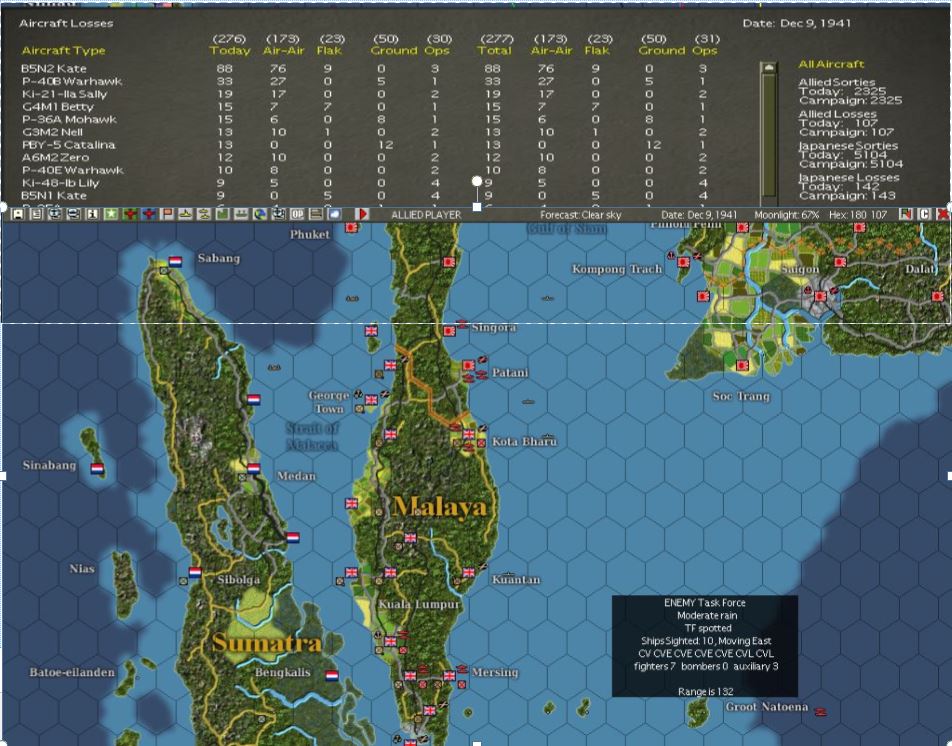Viewport: 952px width, 746px height.
Task: Click the 'C' button in status bar
Action: point(924,214)
